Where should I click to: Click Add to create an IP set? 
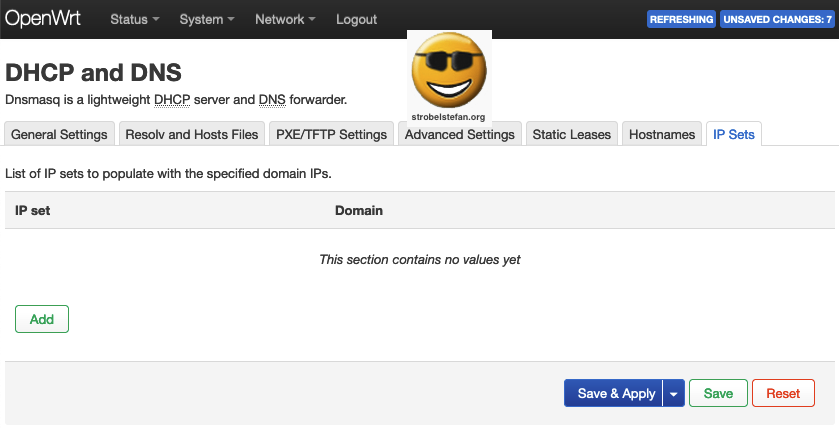tap(42, 319)
